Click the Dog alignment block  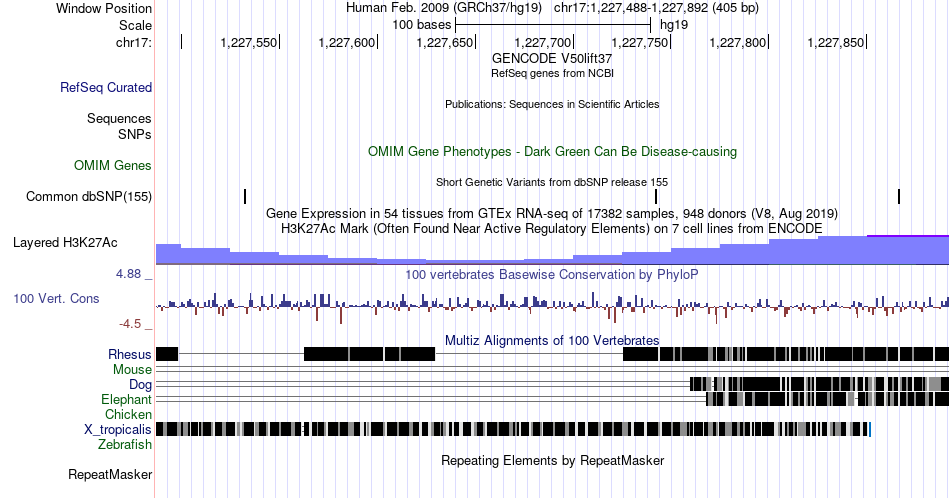819,384
